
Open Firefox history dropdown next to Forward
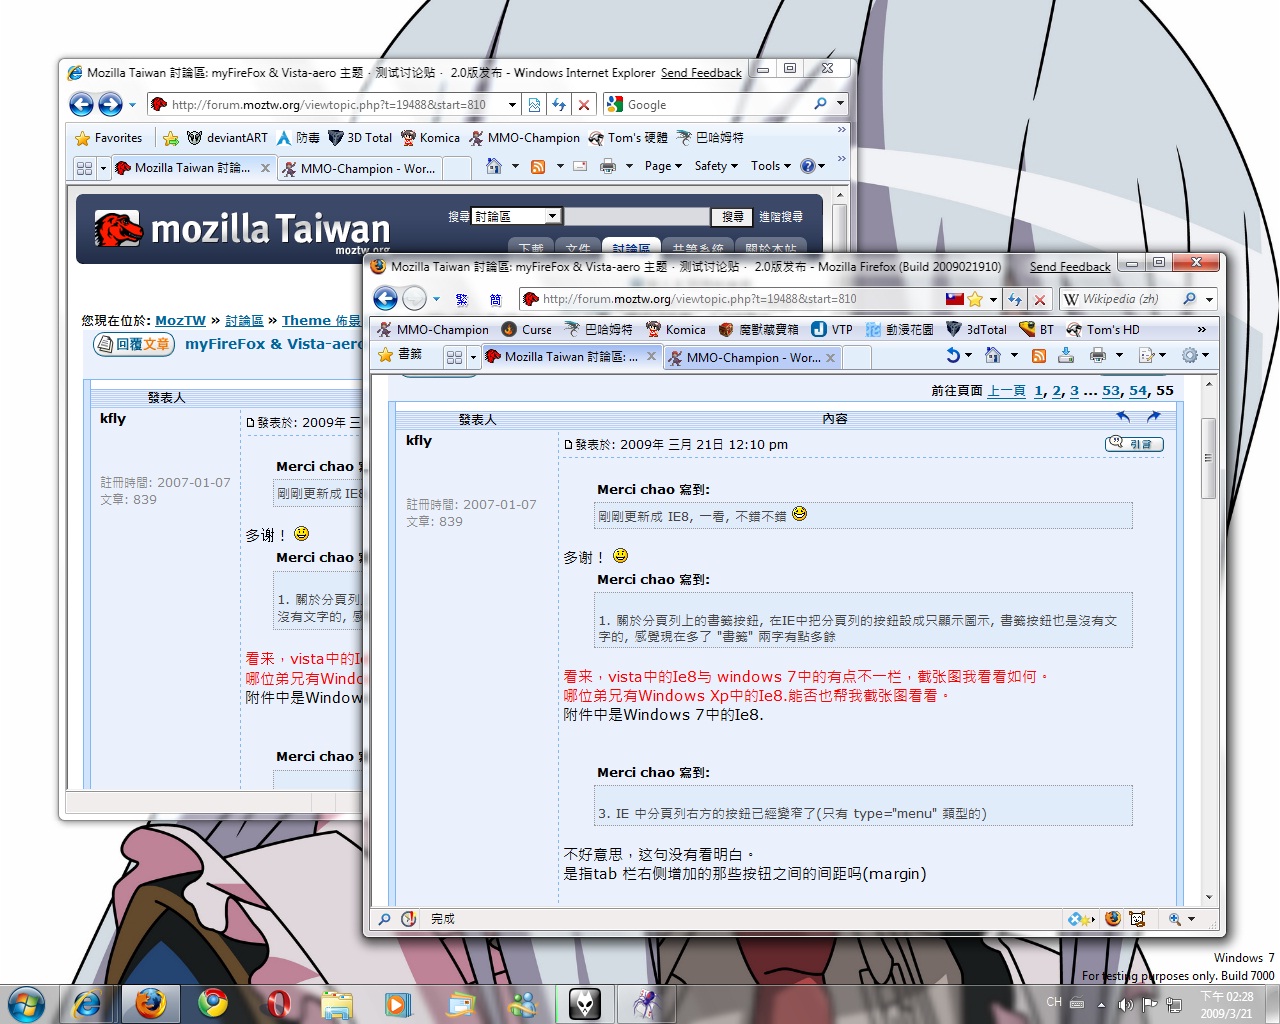[436, 298]
